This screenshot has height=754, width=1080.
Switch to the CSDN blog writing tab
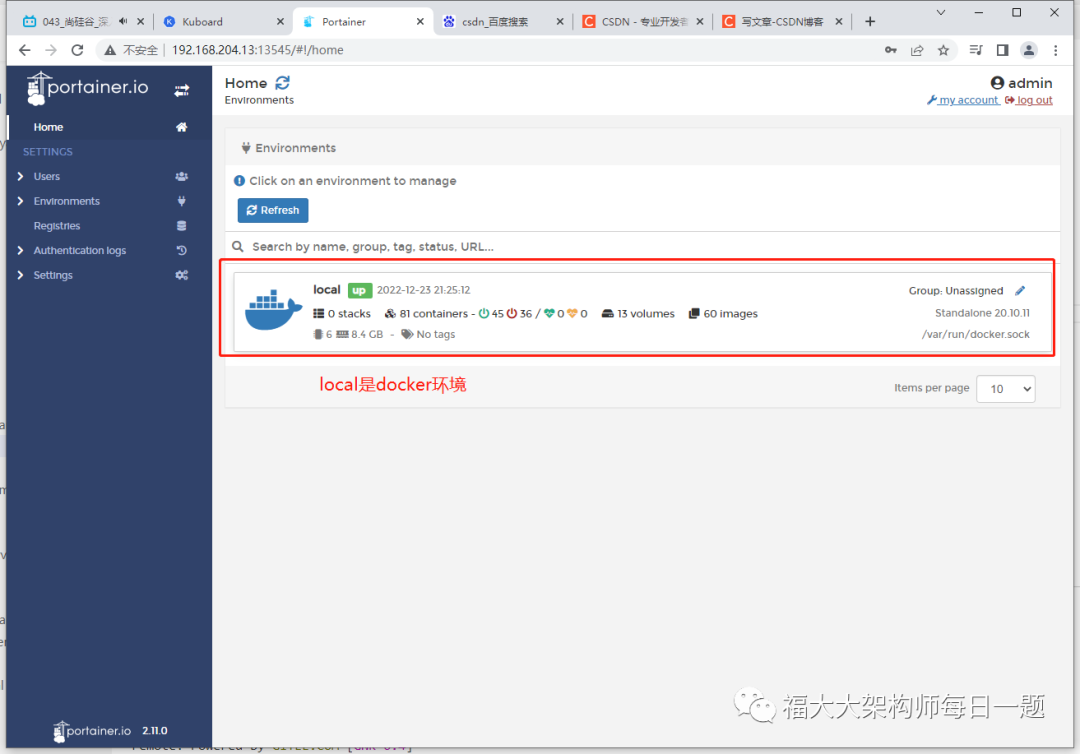pyautogui.click(x=782, y=22)
